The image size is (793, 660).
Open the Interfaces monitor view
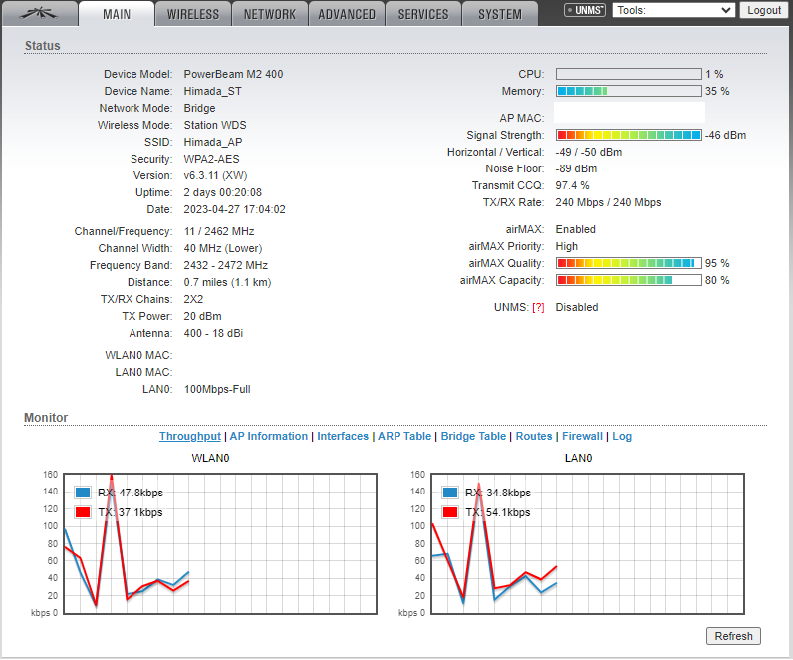click(343, 437)
